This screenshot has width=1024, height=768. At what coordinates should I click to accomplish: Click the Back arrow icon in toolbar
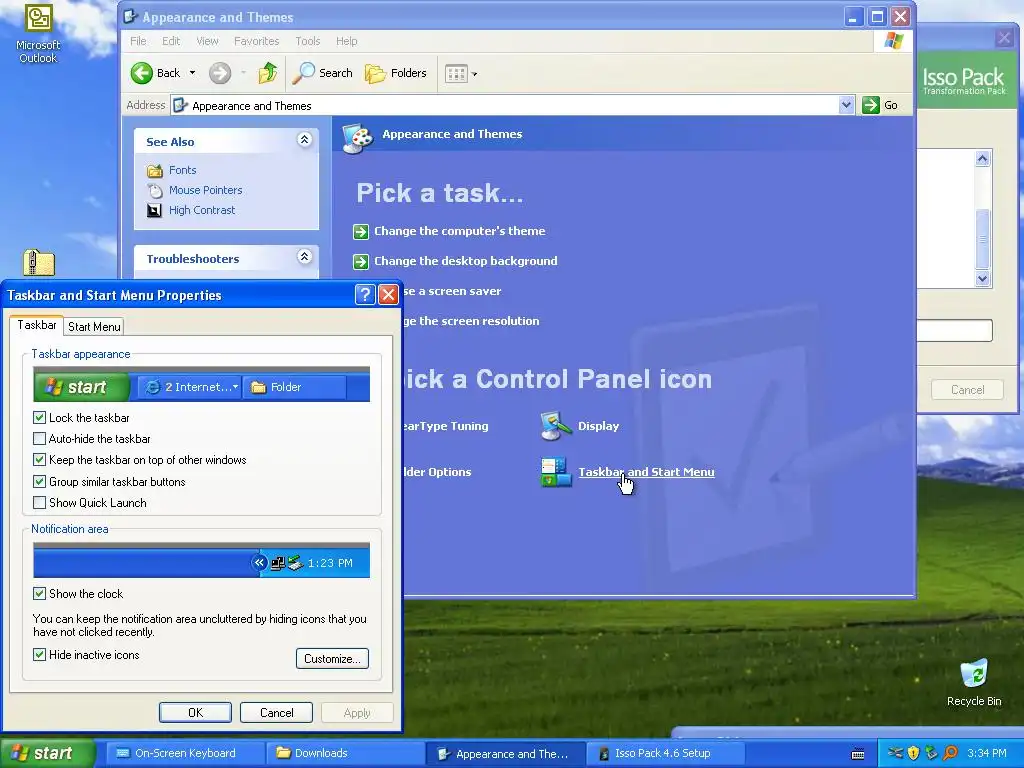point(141,73)
